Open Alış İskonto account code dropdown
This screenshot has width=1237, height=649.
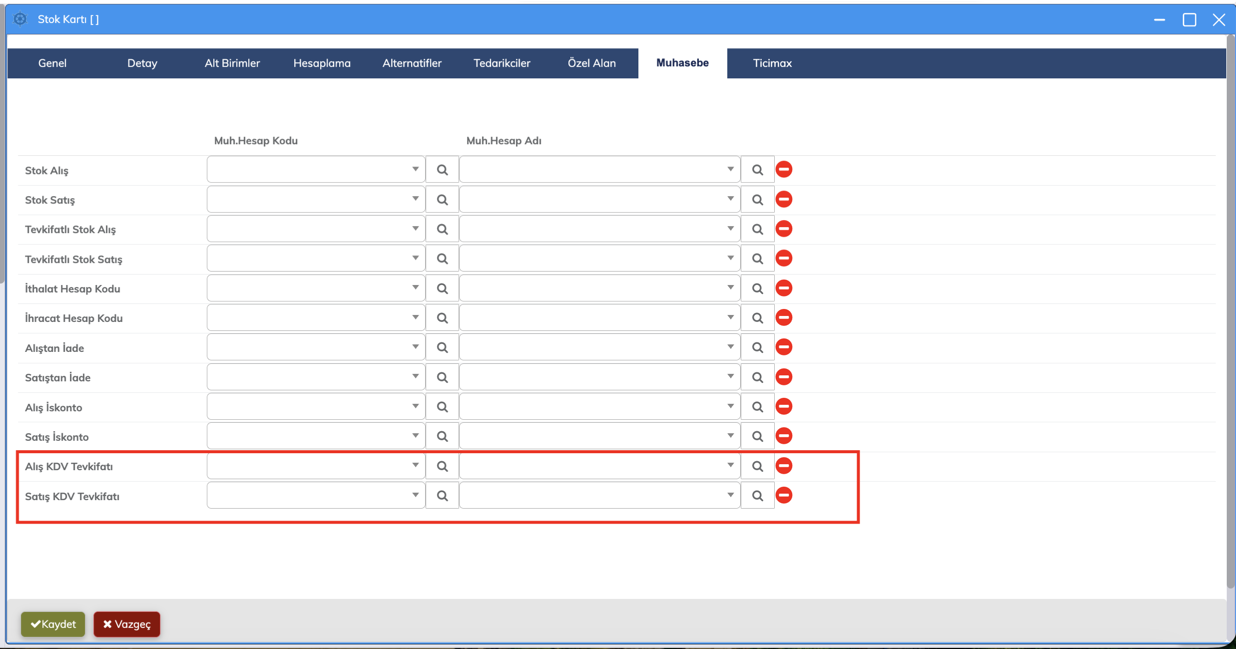(415, 407)
